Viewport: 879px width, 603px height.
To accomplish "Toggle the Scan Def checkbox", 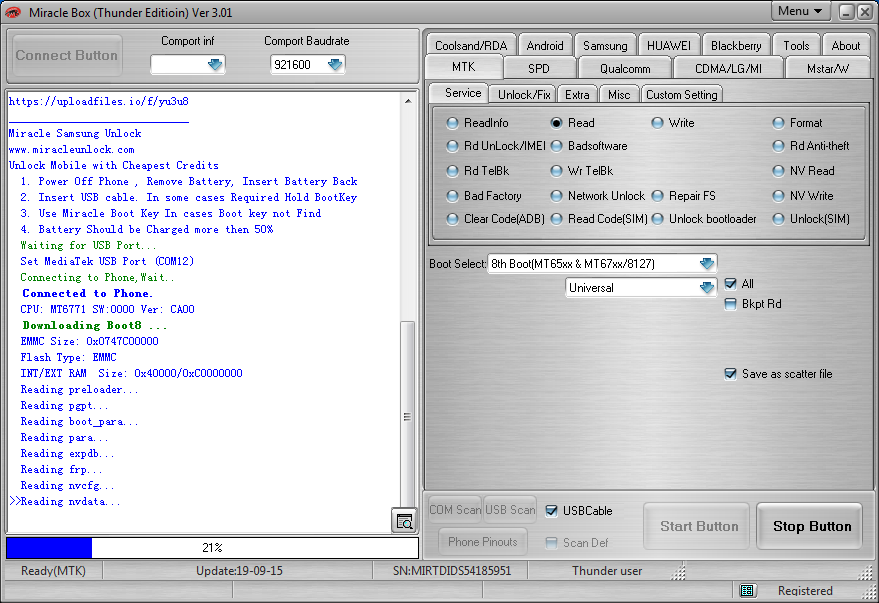I will tap(552, 542).
